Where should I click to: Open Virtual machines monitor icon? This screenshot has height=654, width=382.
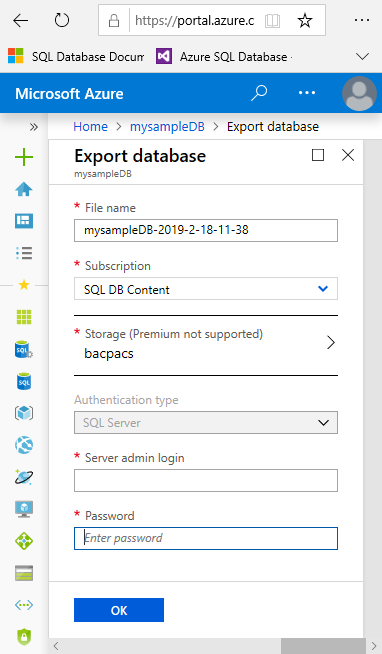point(24,509)
